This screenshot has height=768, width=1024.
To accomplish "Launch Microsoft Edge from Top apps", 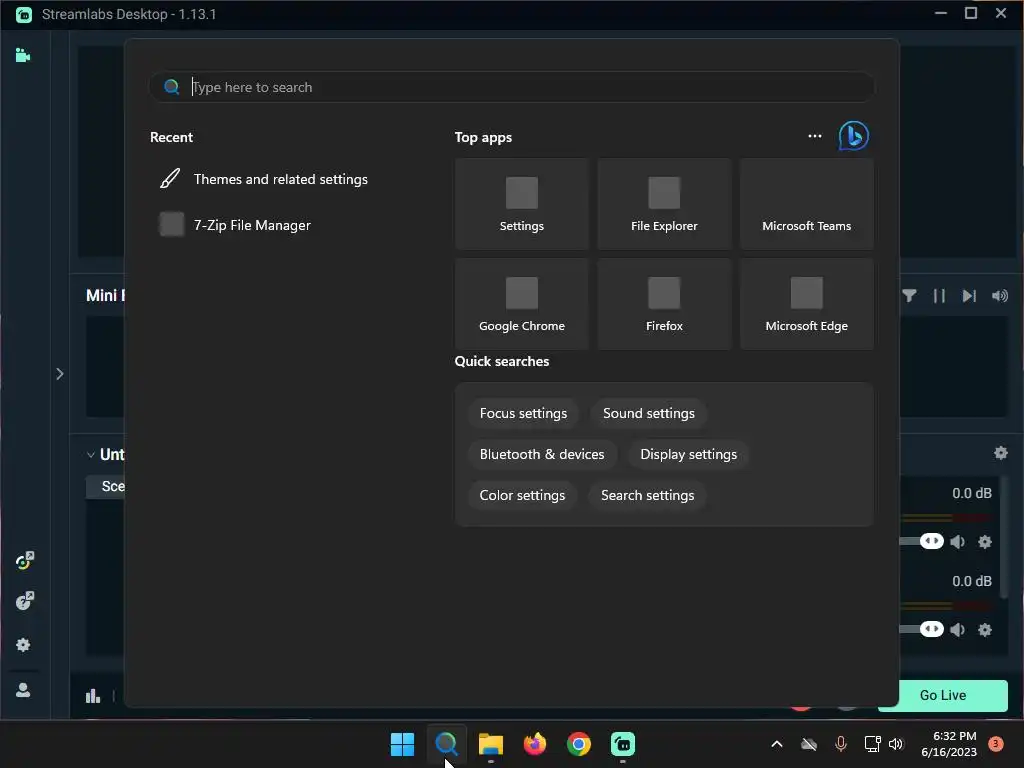I will 806,304.
